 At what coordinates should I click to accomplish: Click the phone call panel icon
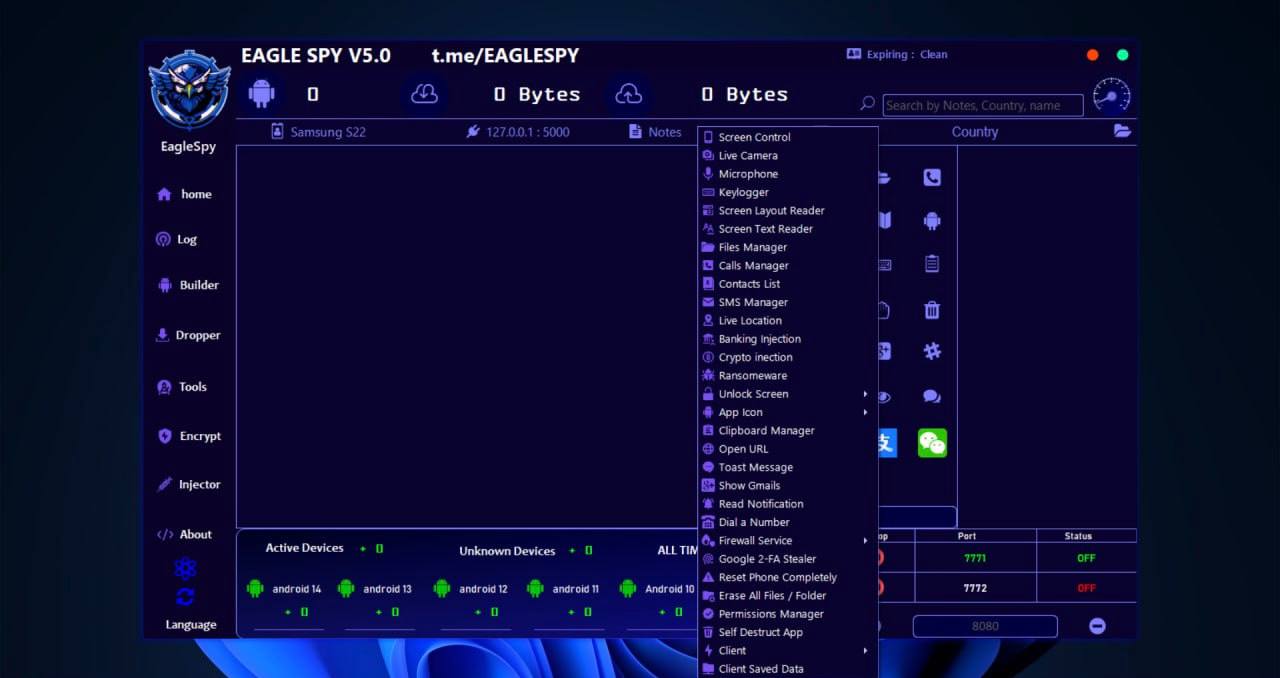click(932, 177)
